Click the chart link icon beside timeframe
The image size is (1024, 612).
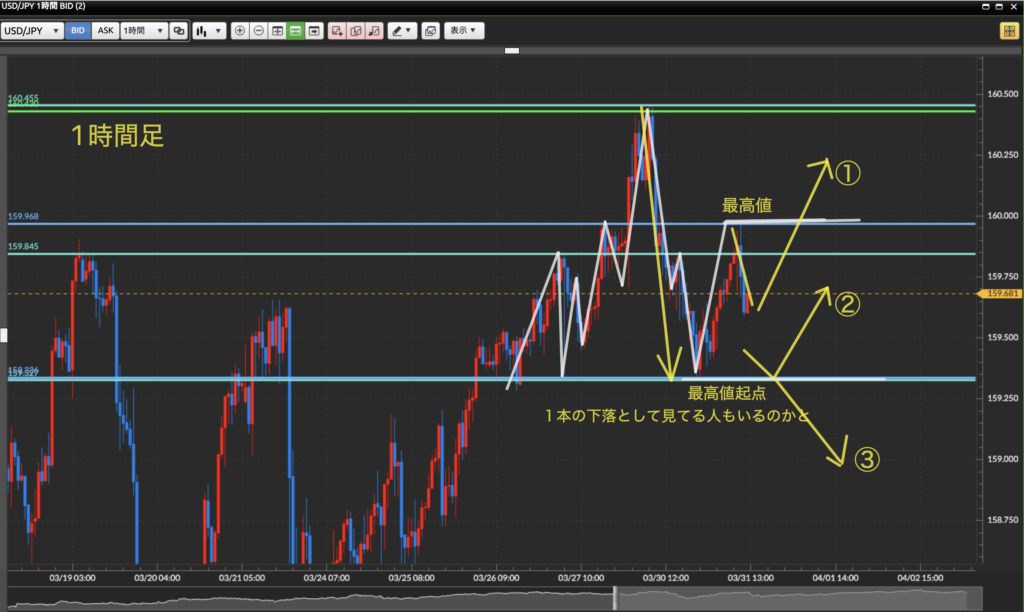179,31
